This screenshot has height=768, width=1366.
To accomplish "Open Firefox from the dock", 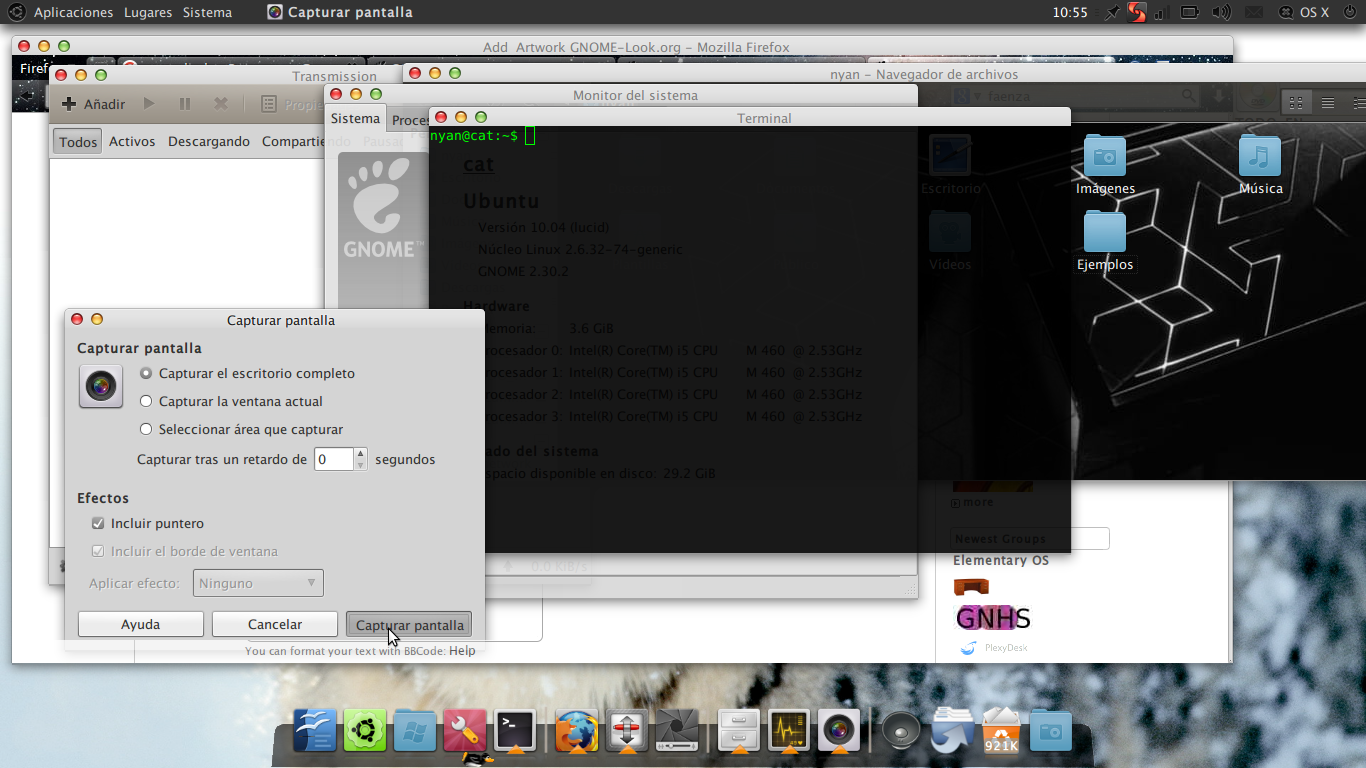I will click(577, 731).
